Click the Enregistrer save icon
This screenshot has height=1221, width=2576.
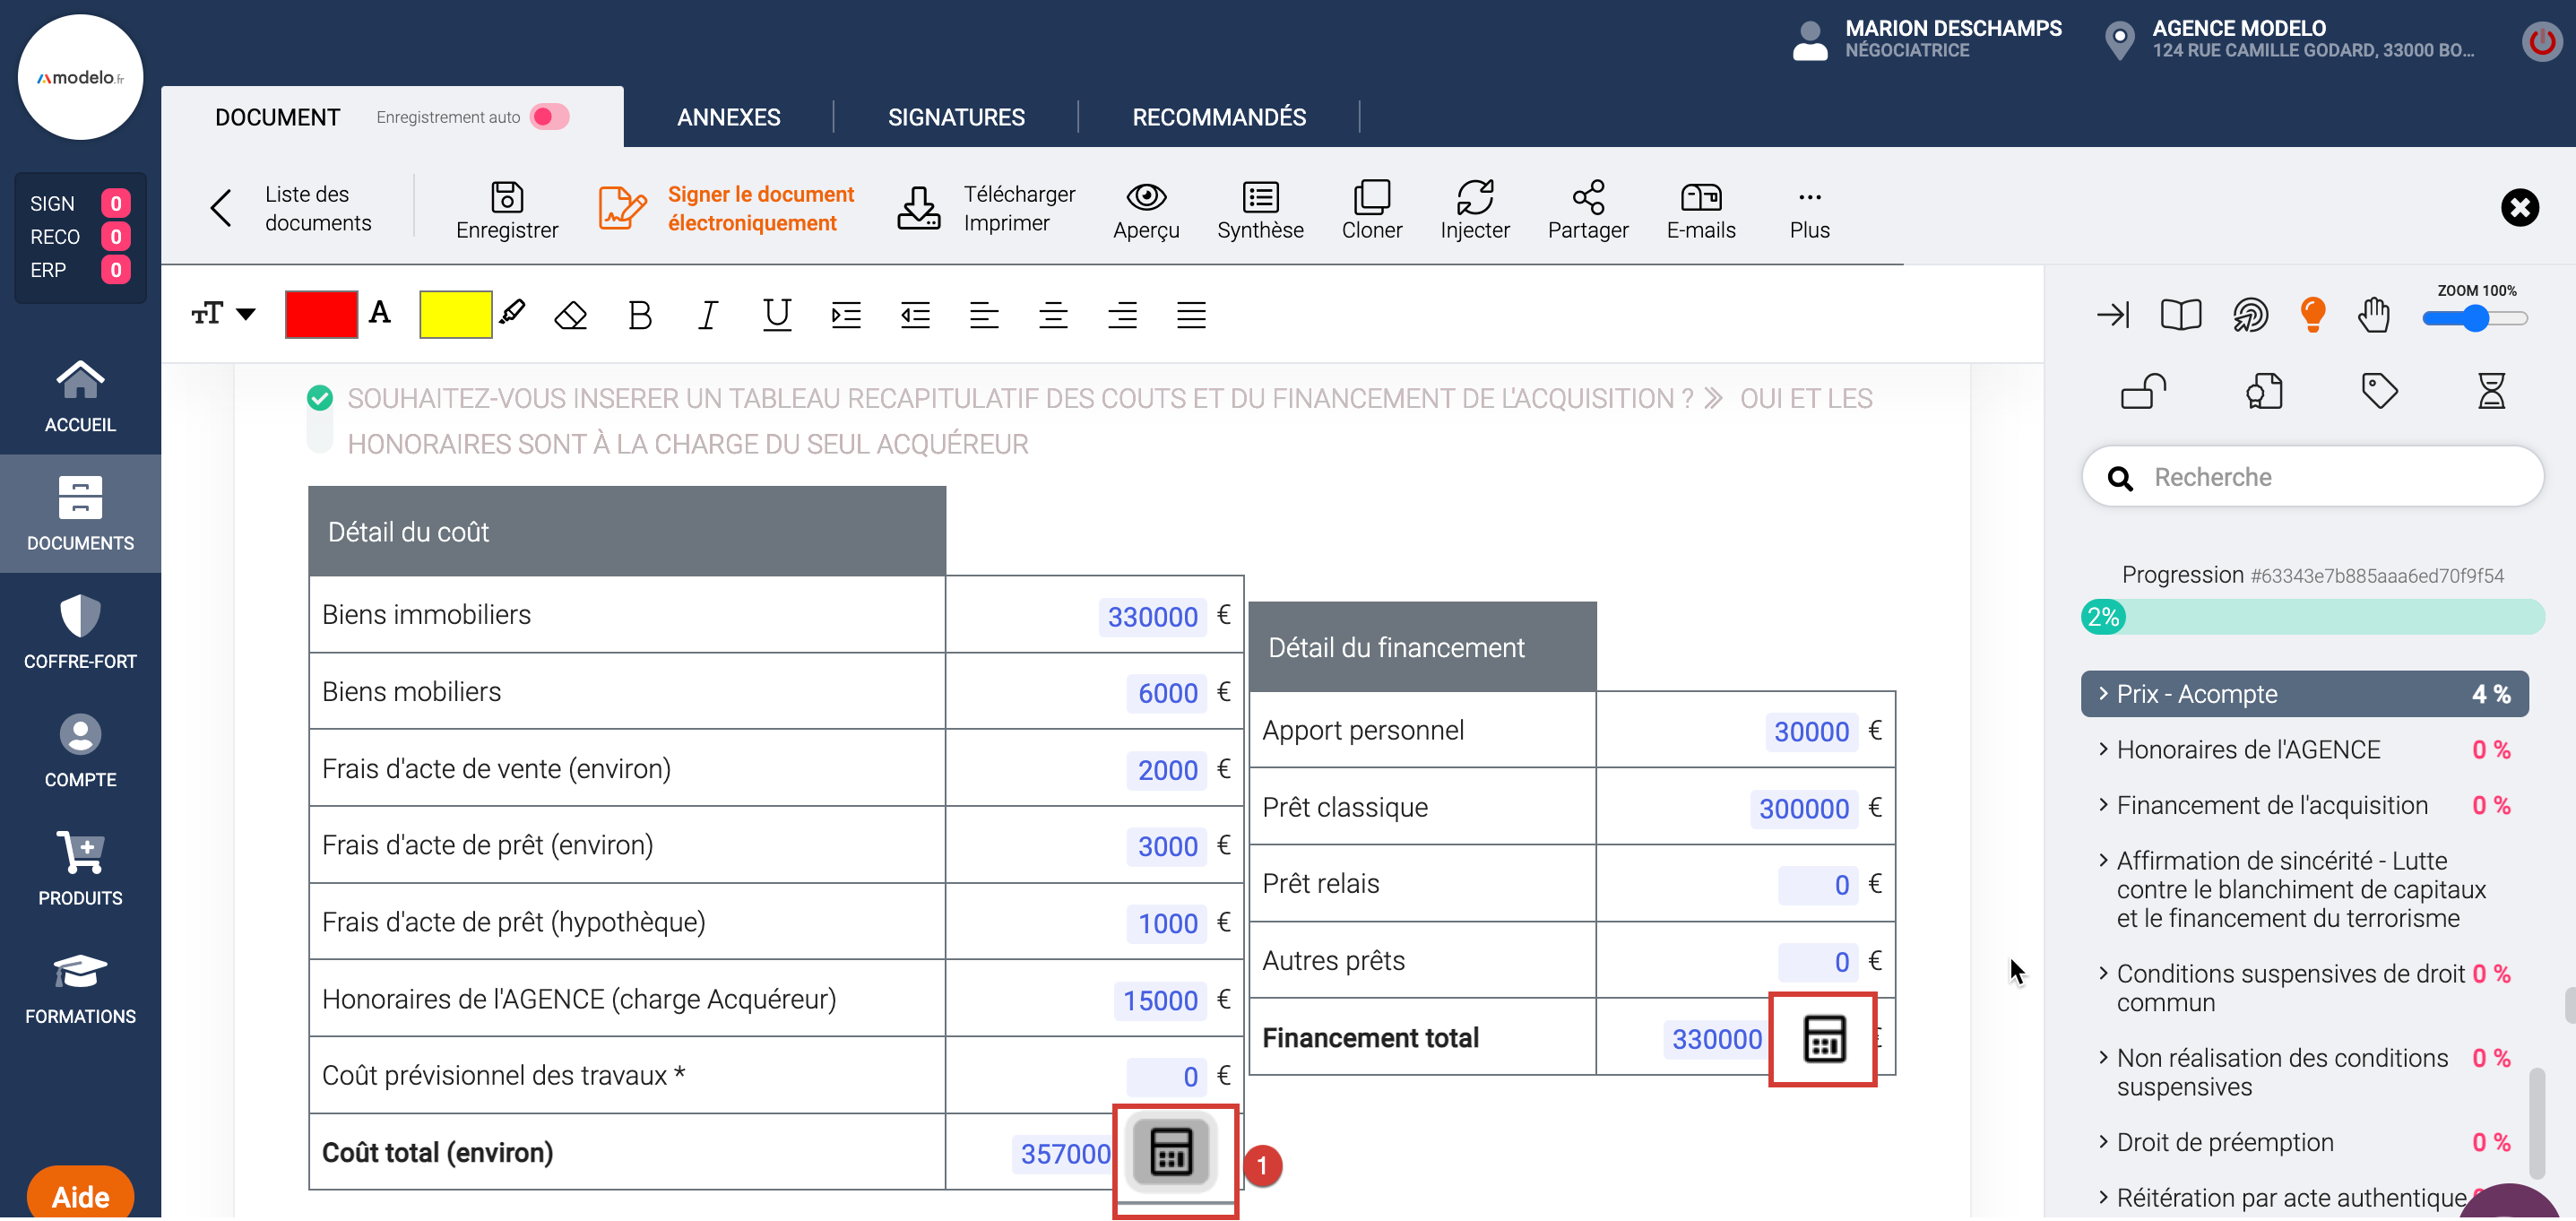coord(507,197)
